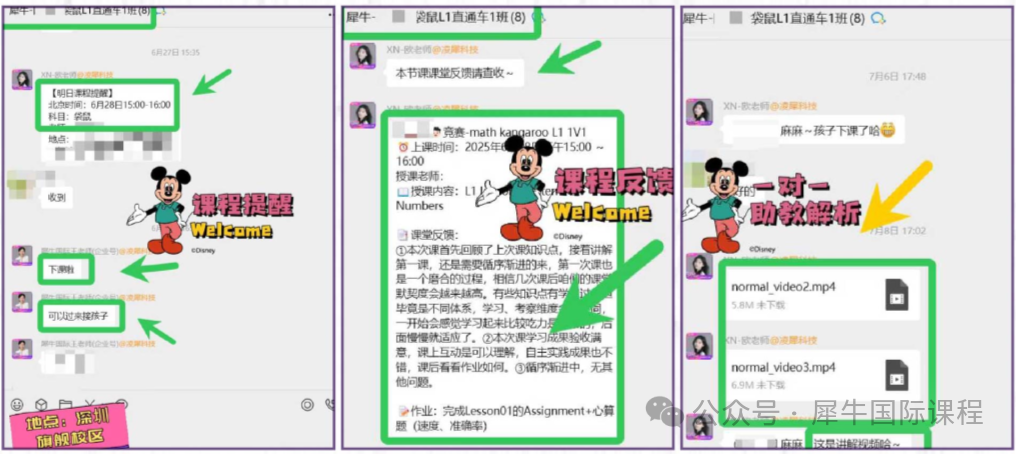Click the round target icon in left toolbar
Image resolution: width=1016 pixels, height=454 pixels.
[x=307, y=405]
